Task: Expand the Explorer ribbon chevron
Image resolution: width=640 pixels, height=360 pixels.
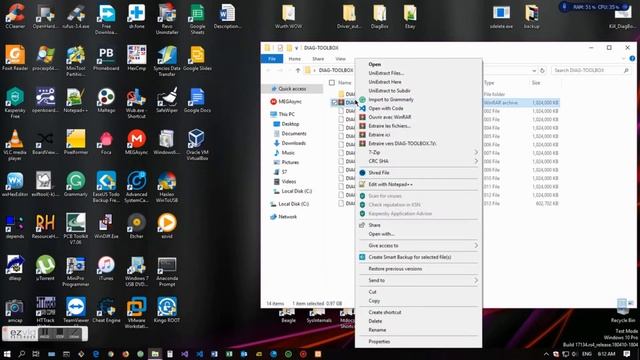Action: 623,59
